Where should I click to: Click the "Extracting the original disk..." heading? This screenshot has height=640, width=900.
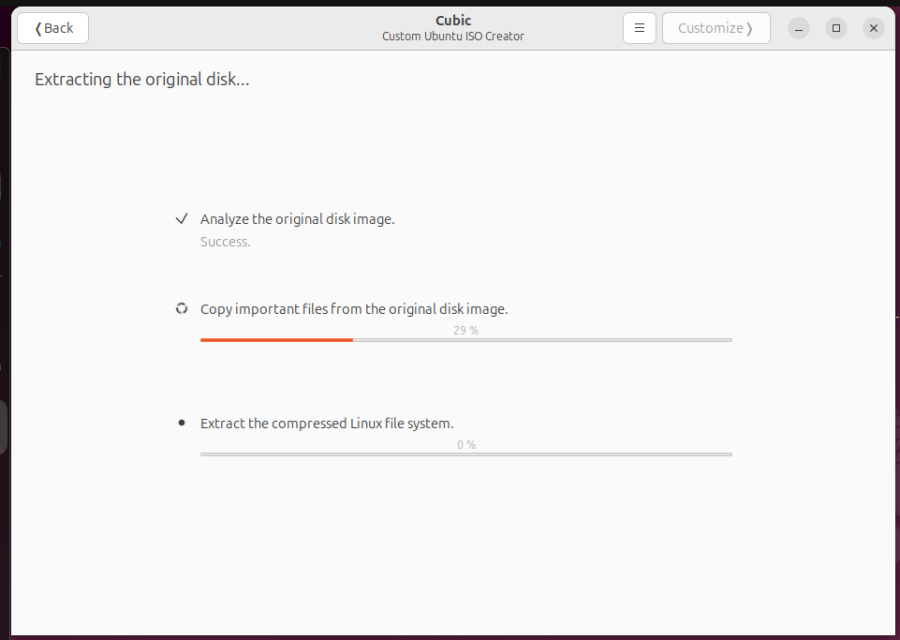pos(142,79)
